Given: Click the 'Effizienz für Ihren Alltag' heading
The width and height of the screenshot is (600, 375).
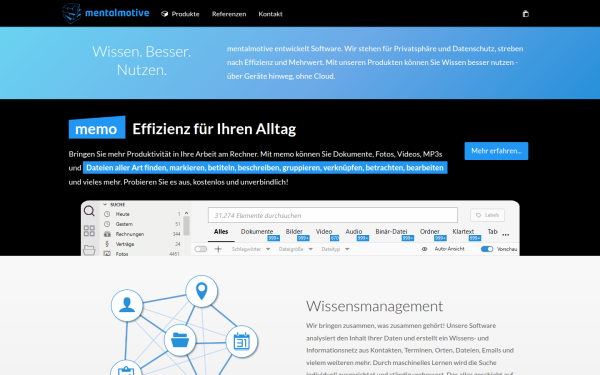Looking at the screenshot, I should point(214,129).
